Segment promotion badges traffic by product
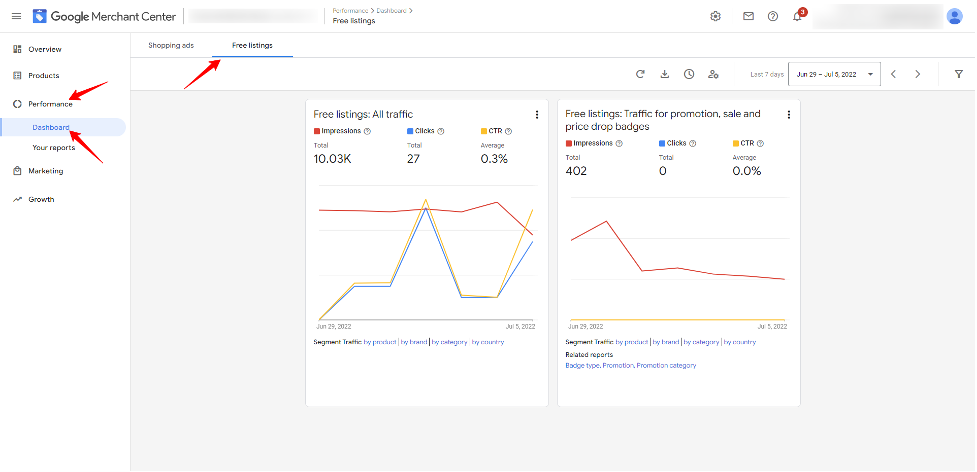Screen dimensions: 977x472 pos(632,342)
